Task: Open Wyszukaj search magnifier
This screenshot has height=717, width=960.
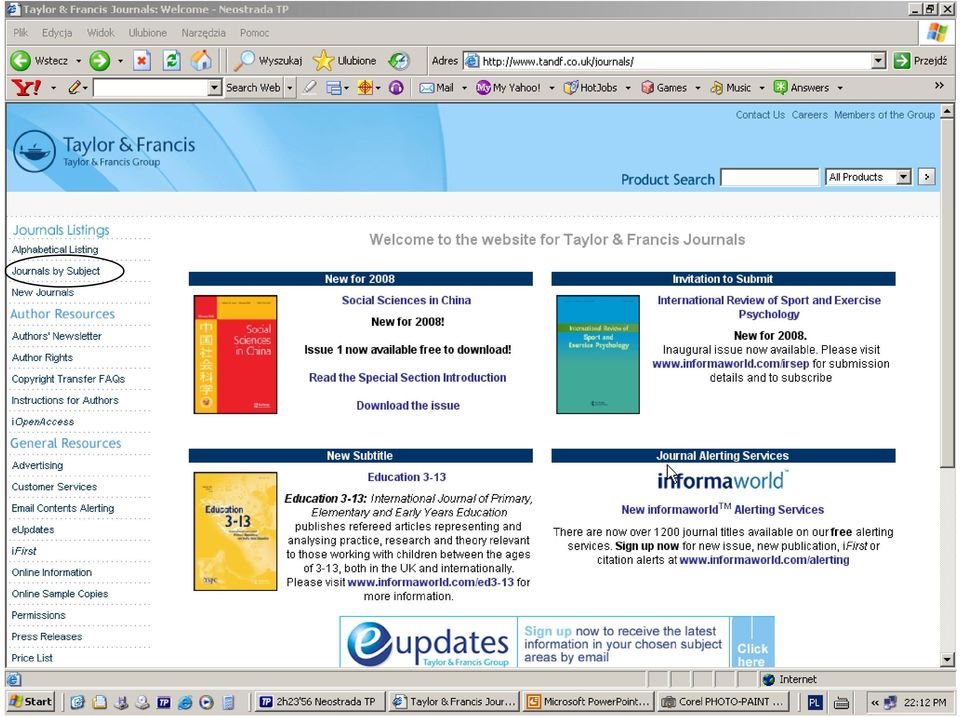Action: 244,61
